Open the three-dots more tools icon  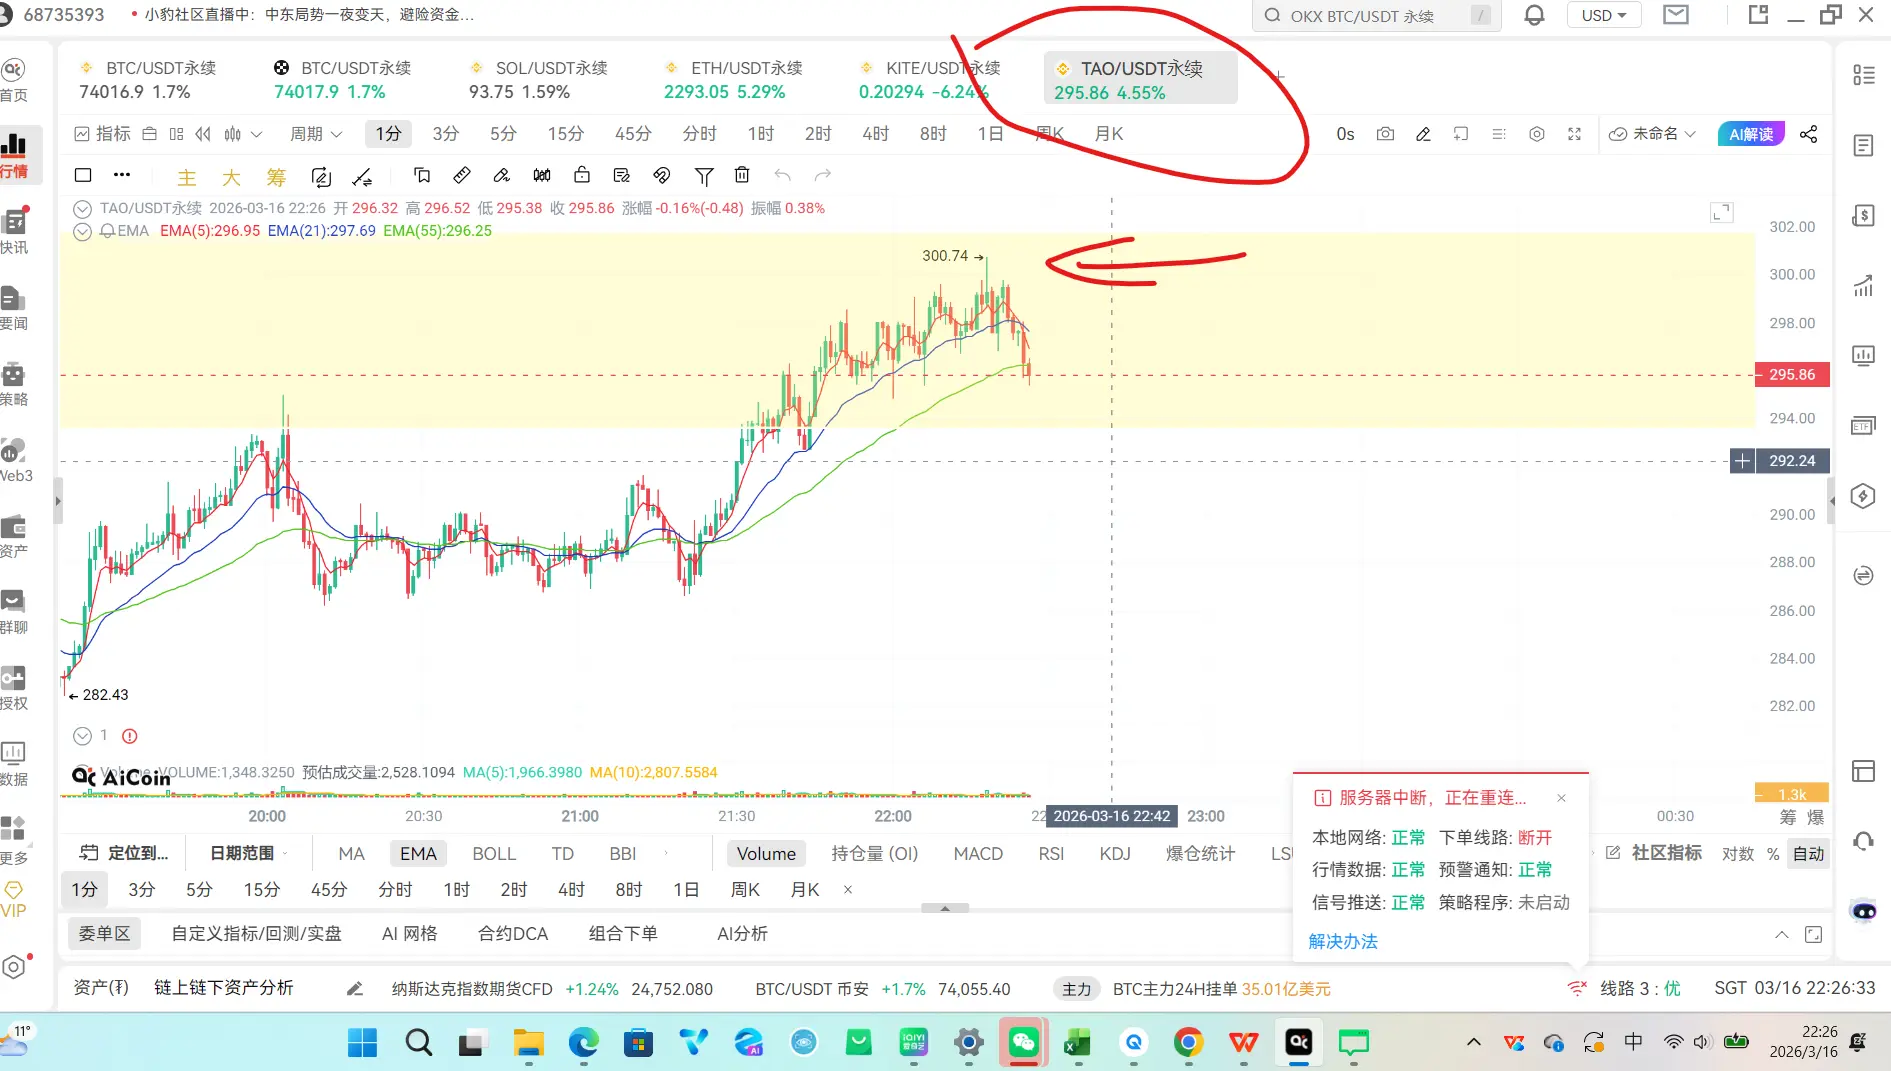click(122, 175)
